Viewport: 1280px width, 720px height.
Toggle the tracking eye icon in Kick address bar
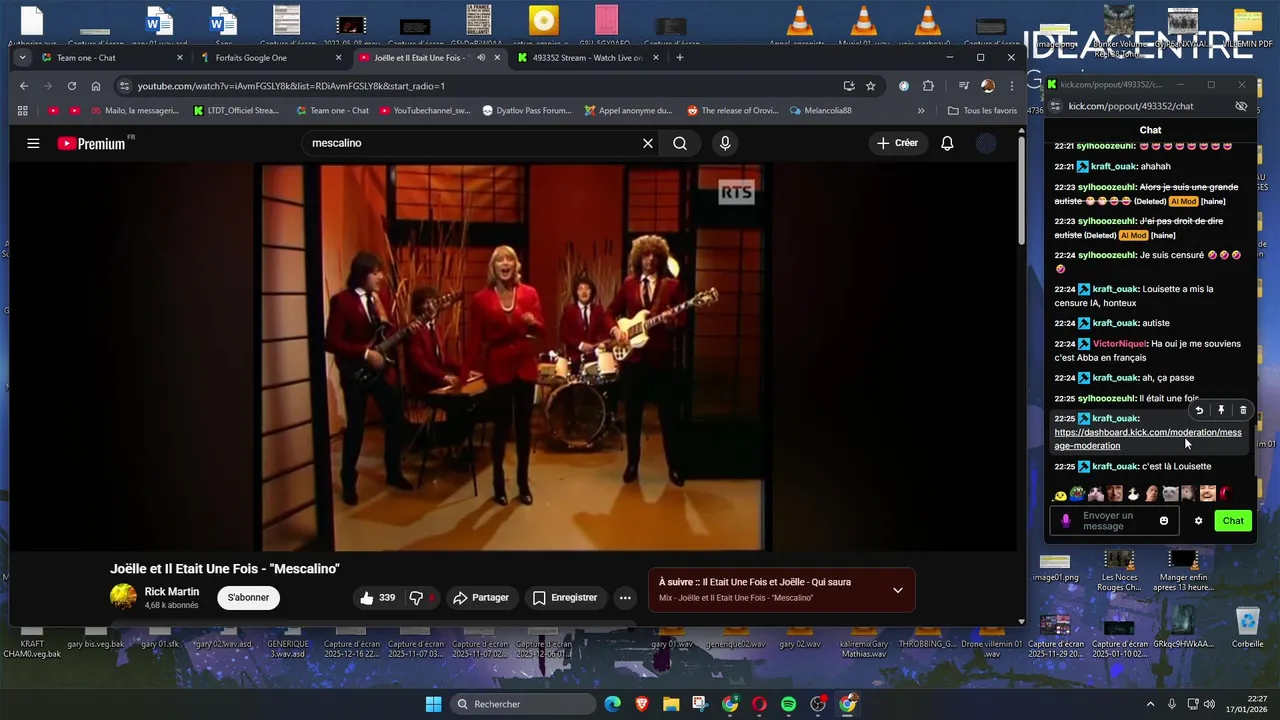pyautogui.click(x=1241, y=106)
